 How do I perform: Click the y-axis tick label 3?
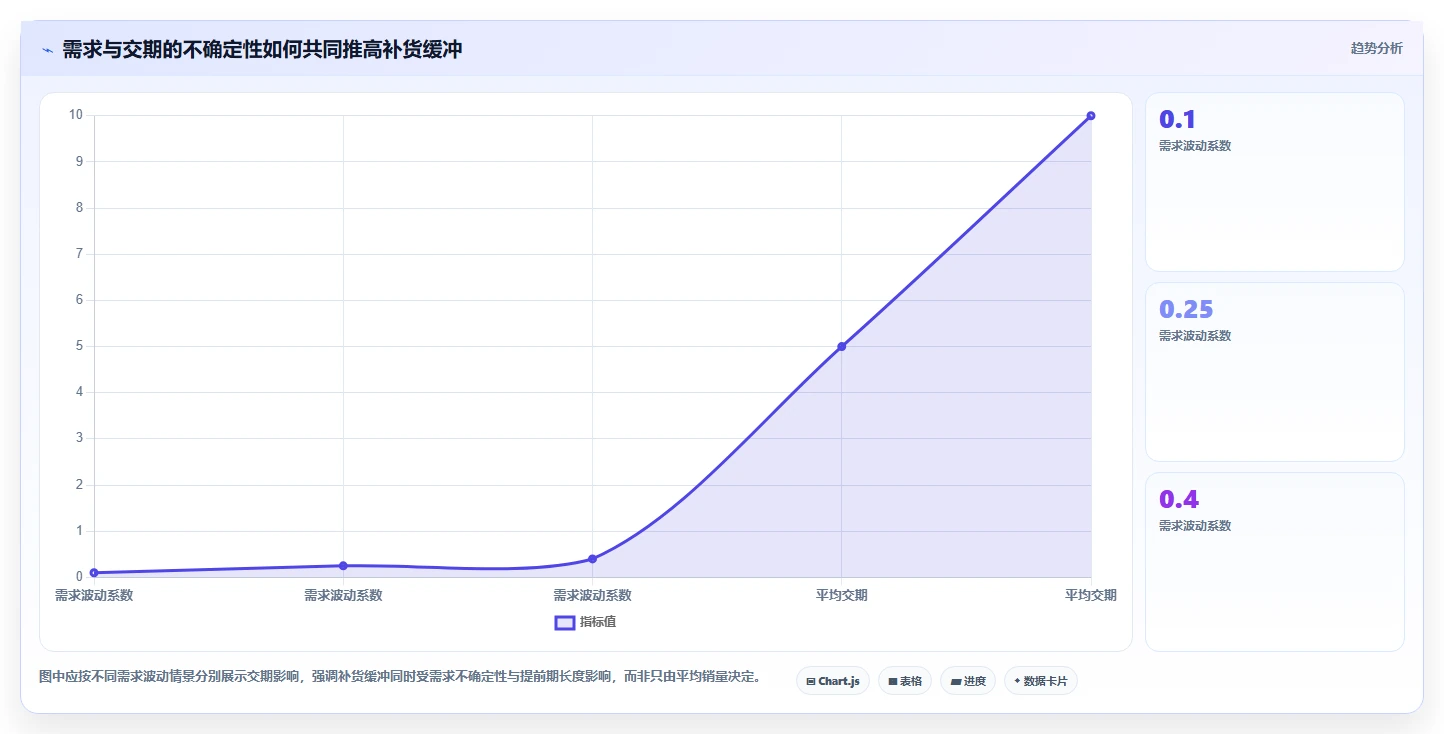(79, 438)
